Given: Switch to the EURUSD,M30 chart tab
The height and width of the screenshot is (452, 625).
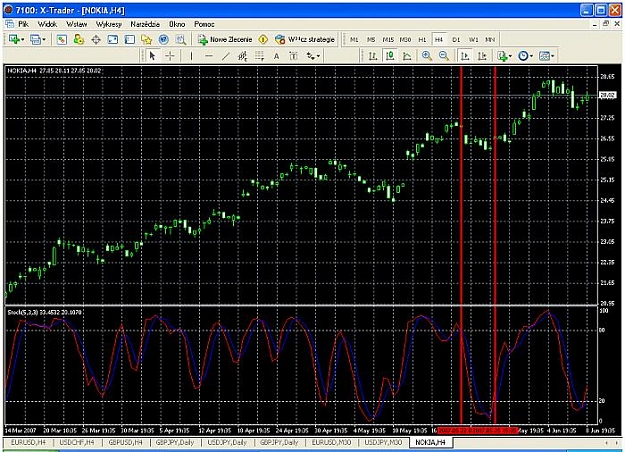Looking at the screenshot, I should (331, 442).
